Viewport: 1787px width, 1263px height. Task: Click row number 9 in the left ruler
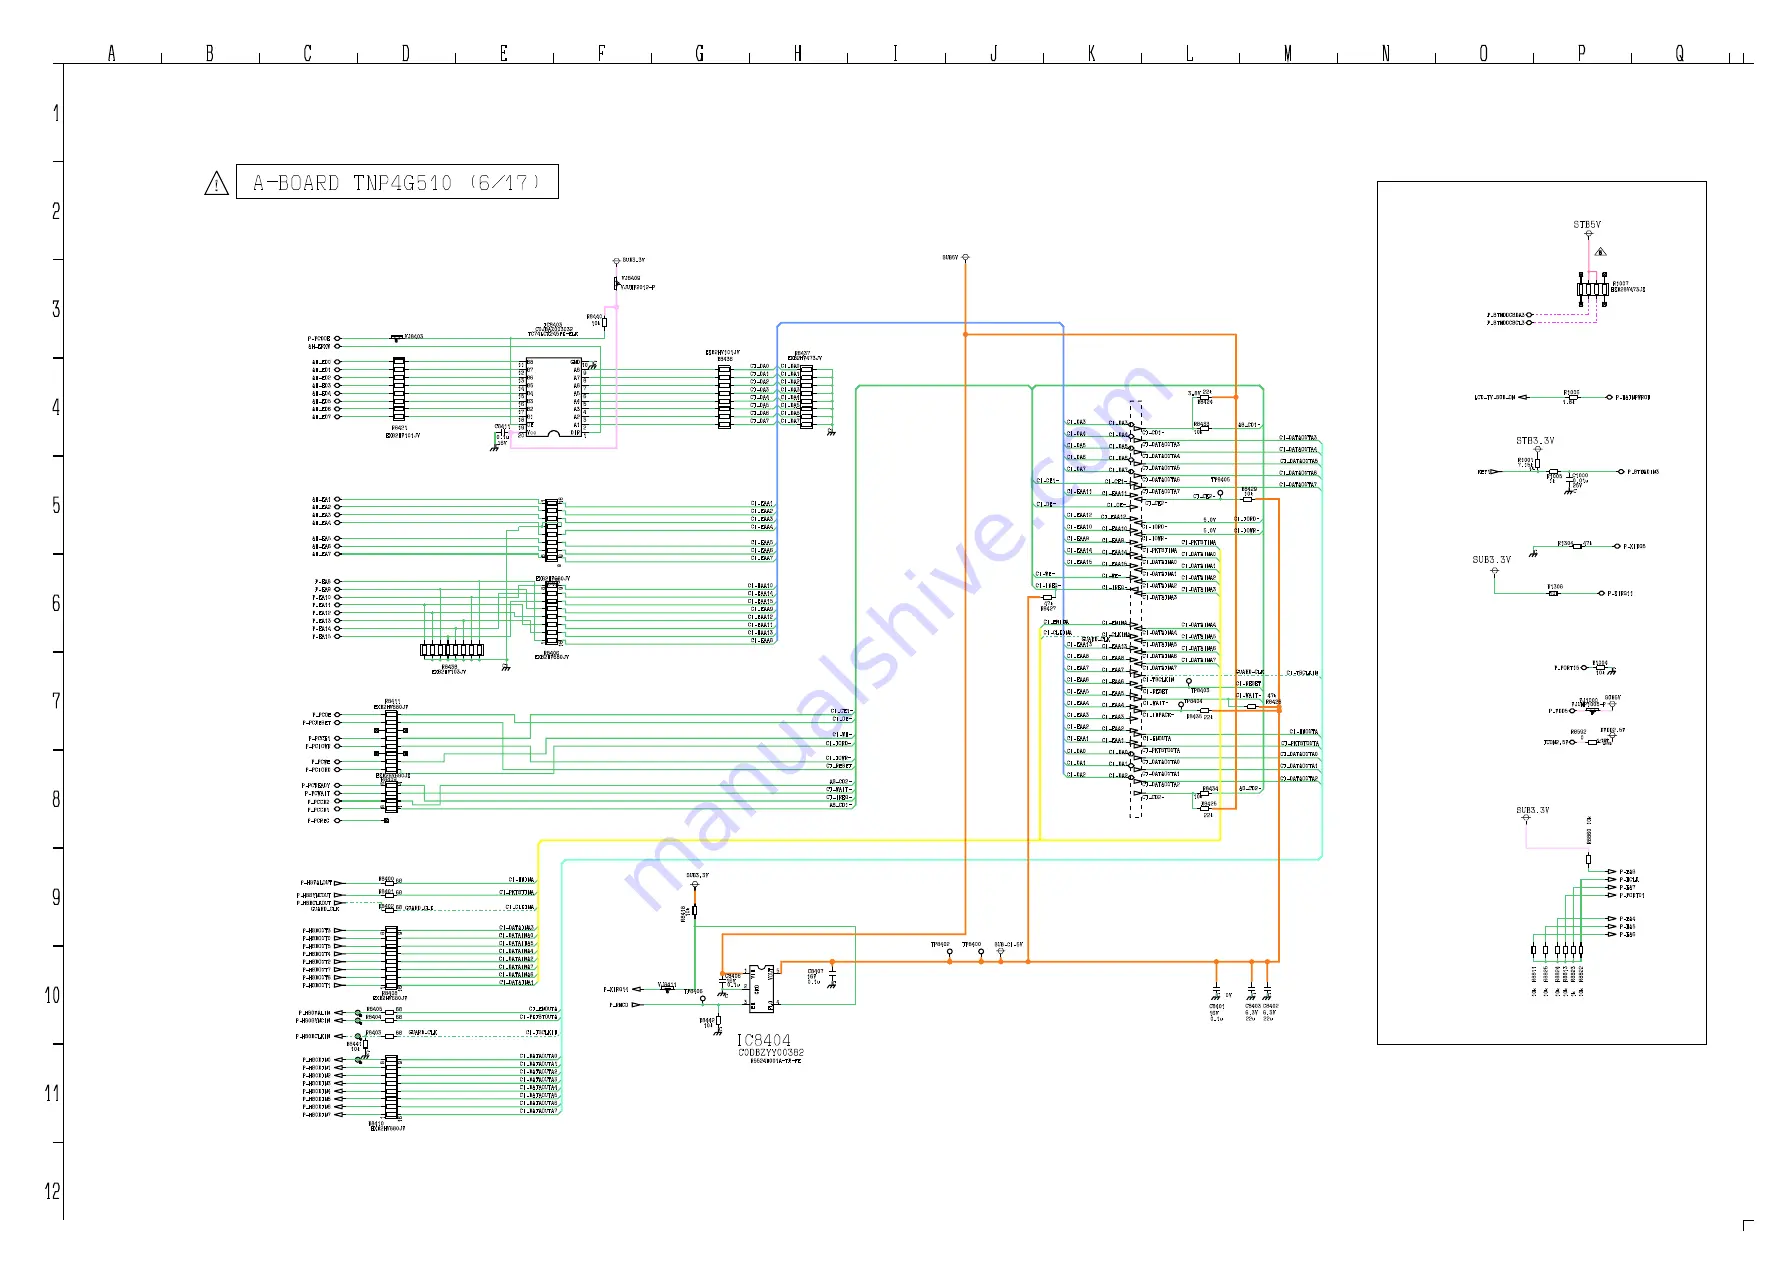(x=56, y=898)
